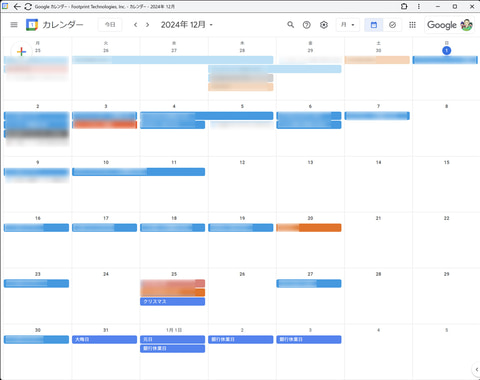480x380 pixels.
Task: Show side panel with bottom-right chevron
Action: pos(476,369)
